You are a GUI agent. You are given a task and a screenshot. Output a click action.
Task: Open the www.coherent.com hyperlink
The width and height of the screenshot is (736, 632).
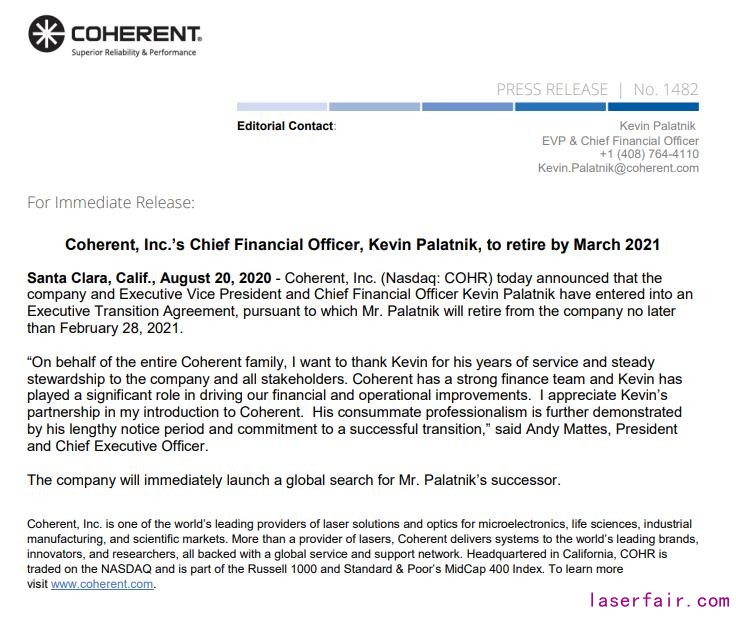pyautogui.click(x=102, y=584)
